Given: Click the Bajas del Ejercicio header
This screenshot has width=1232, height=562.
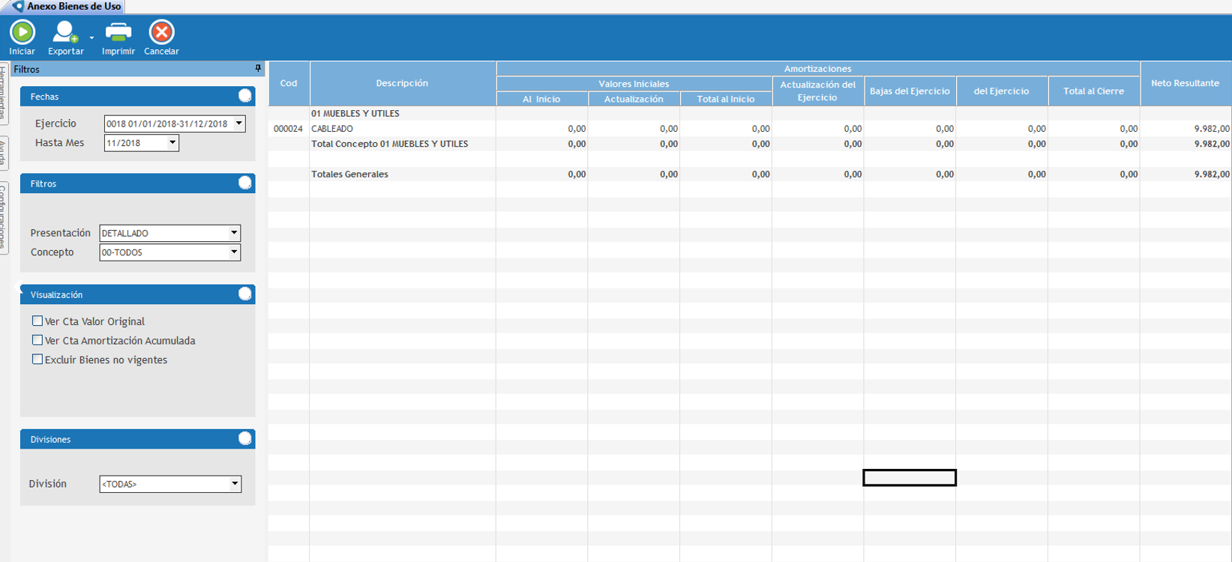Looking at the screenshot, I should (x=910, y=91).
